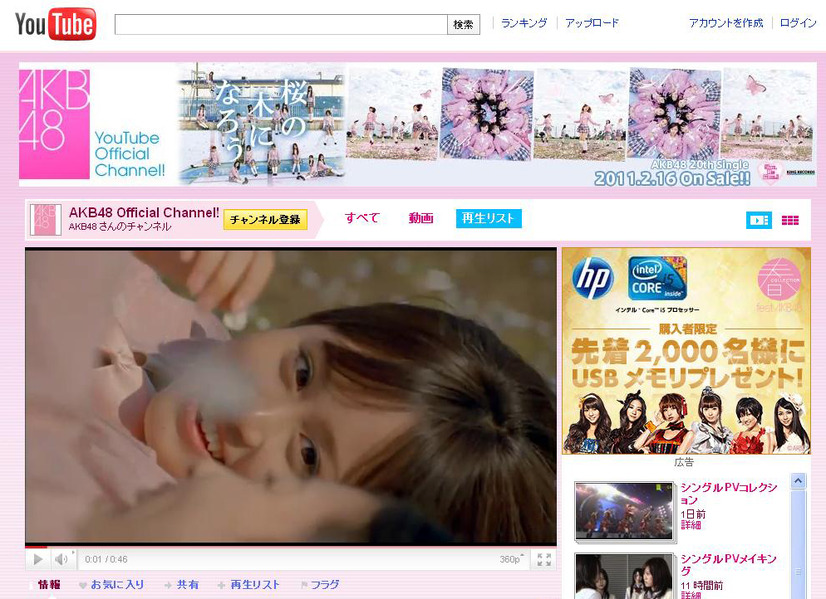Click the ログイン link
This screenshot has width=826, height=599.
pos(798,23)
